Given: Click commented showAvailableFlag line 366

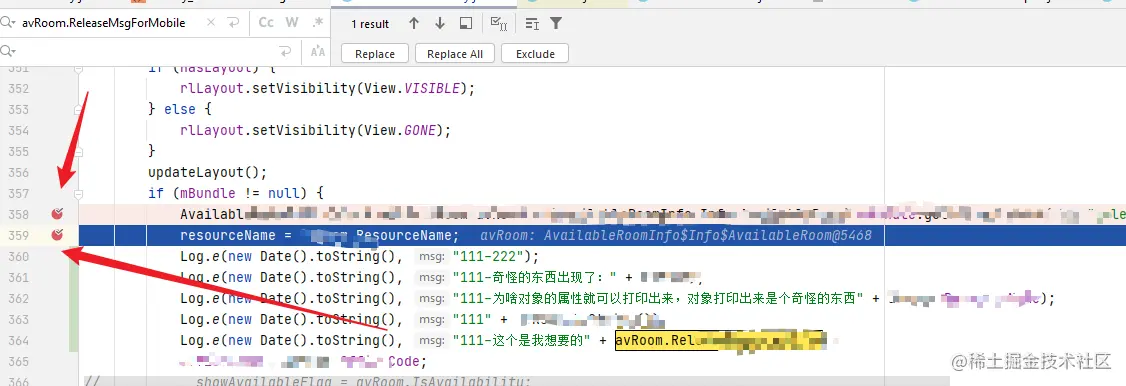Looking at the screenshot, I should pyautogui.click(x=363, y=381).
